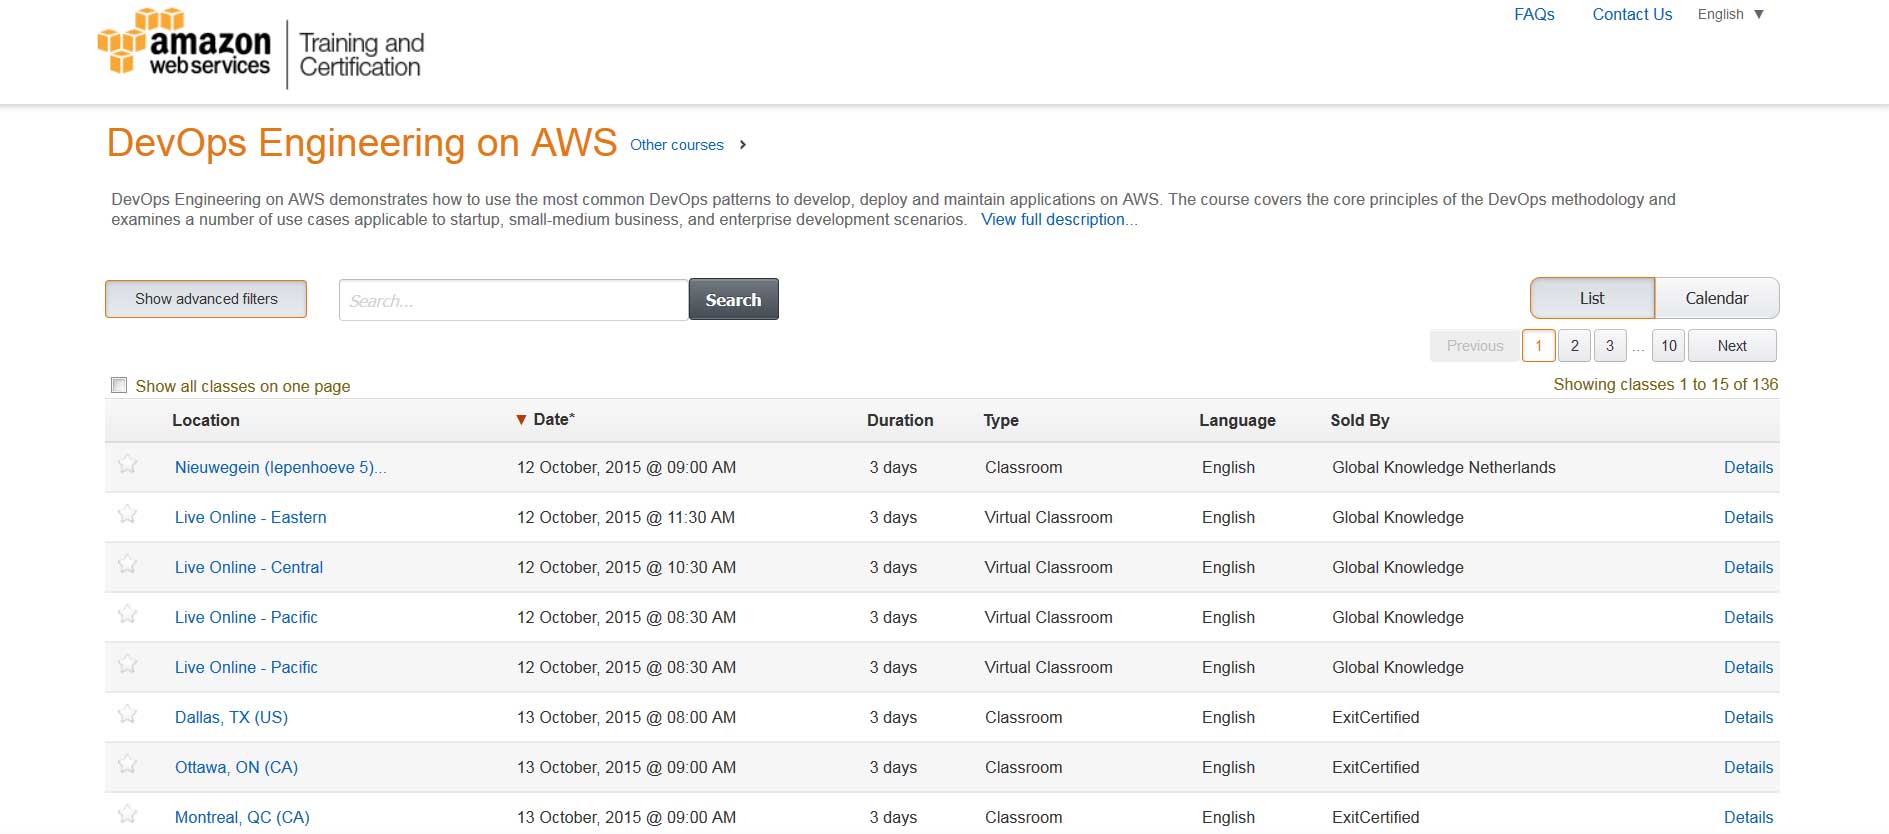View Details for Live Online - Eastern
The image size is (1889, 834).
pos(1748,517)
